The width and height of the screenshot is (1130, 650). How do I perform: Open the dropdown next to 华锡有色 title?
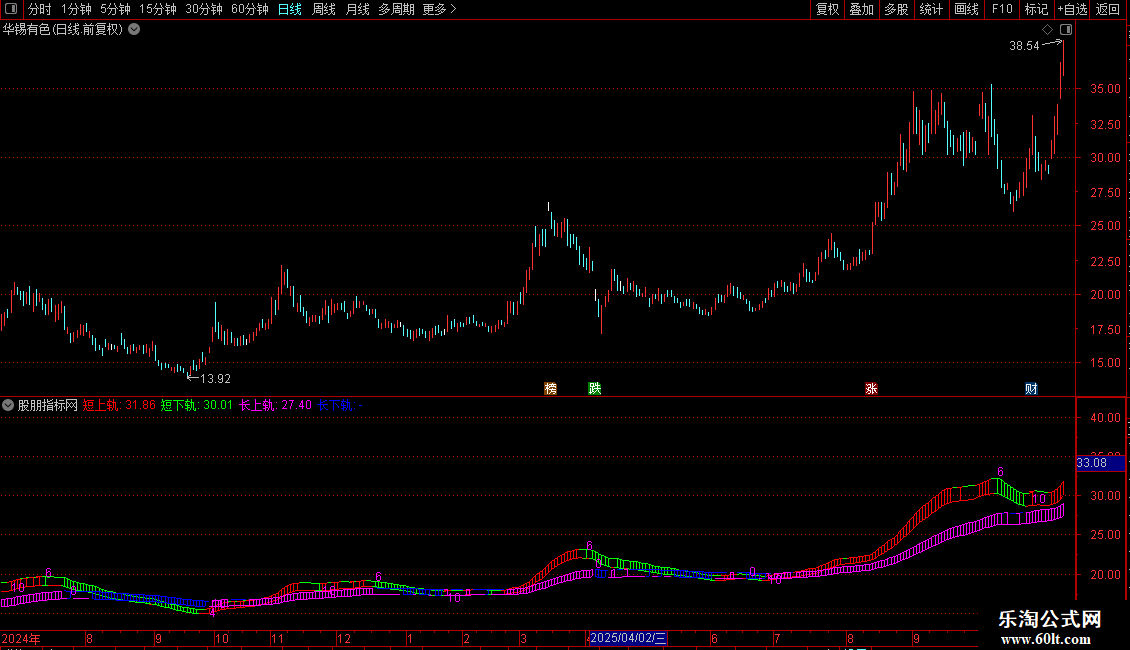pyautogui.click(x=134, y=30)
